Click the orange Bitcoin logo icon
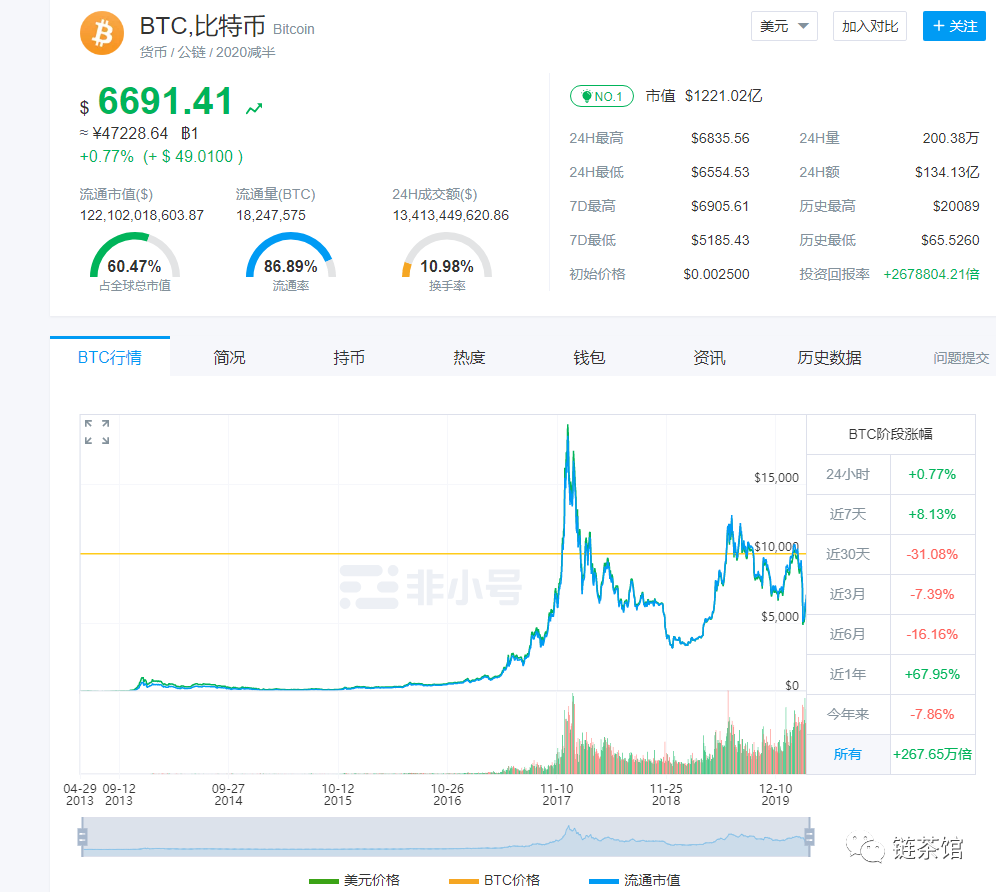 click(102, 33)
